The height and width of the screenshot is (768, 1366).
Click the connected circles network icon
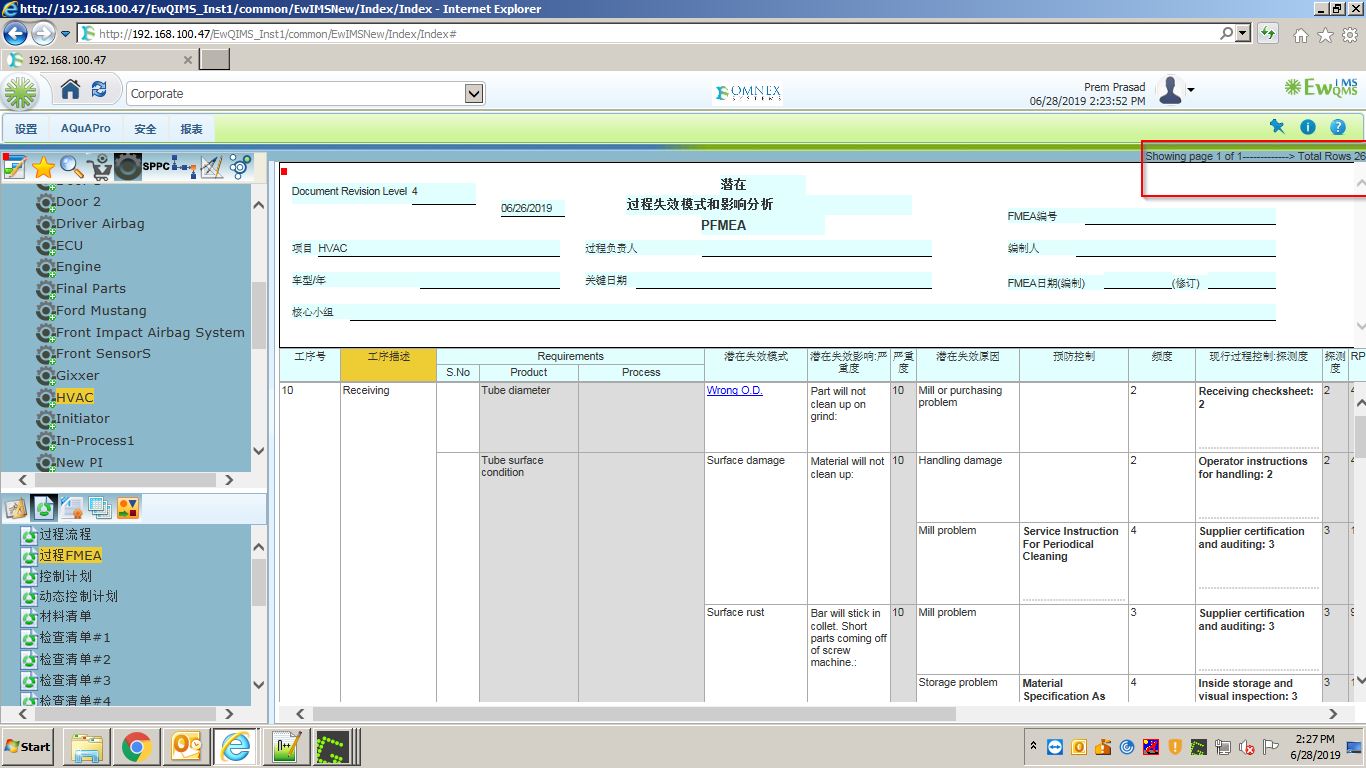[x=240, y=167]
